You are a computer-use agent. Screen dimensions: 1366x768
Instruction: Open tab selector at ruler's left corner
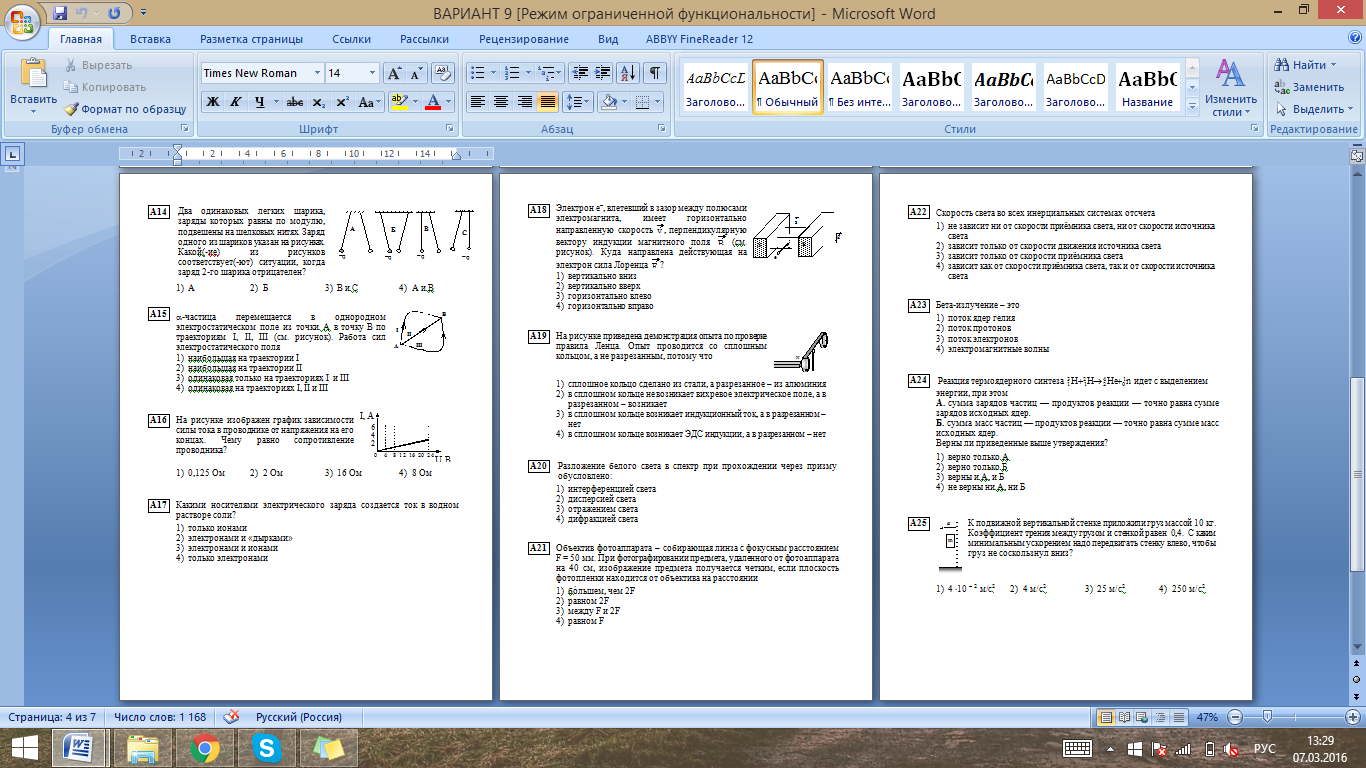(x=13, y=154)
